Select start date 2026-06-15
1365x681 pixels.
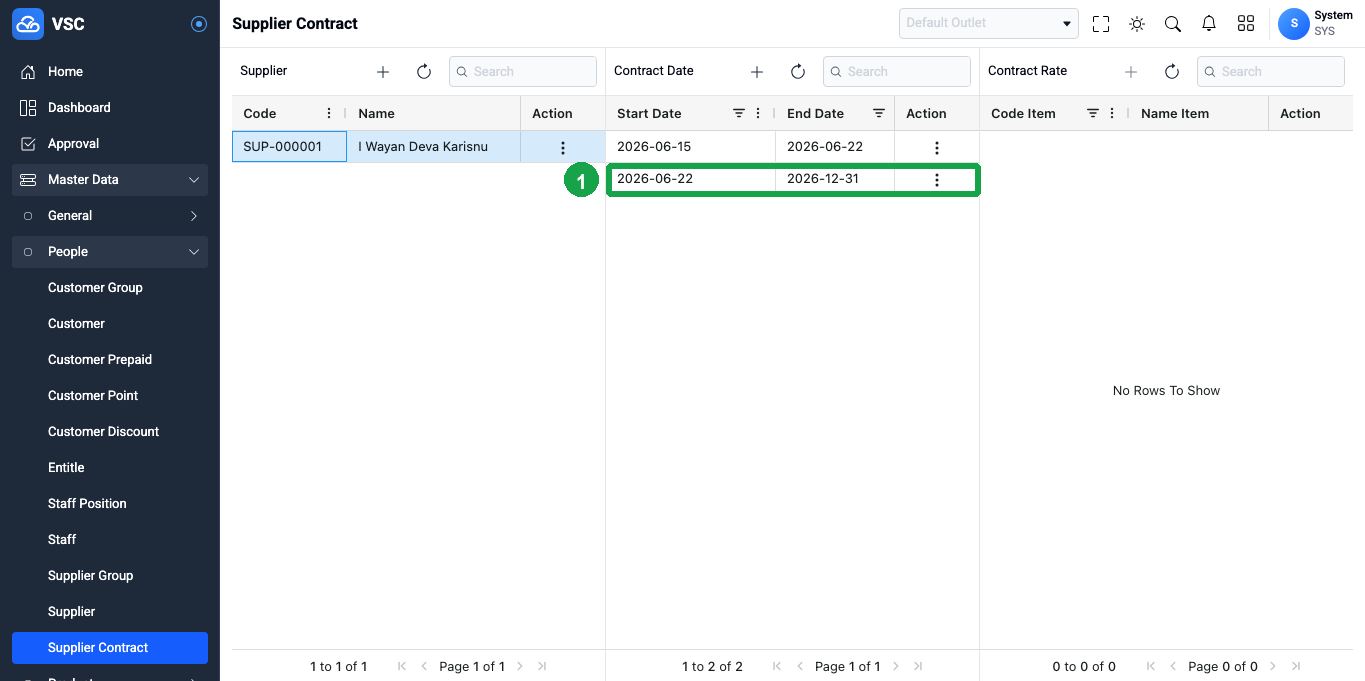pyautogui.click(x=691, y=146)
